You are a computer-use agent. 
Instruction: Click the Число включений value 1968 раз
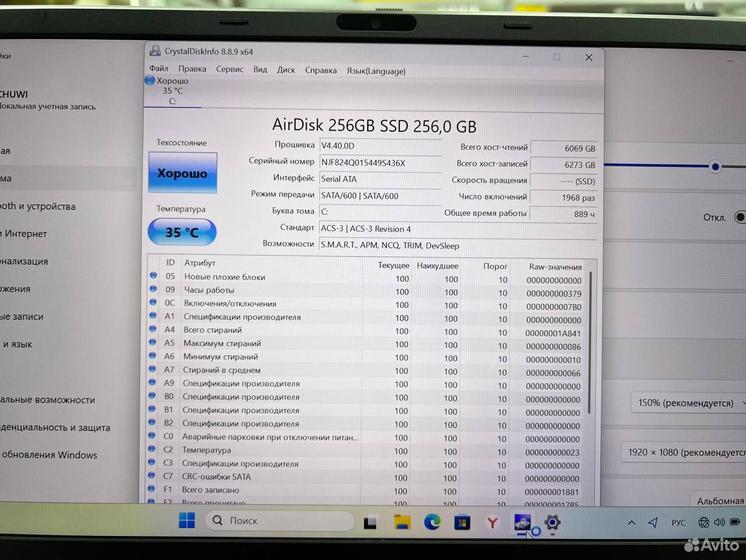click(564, 197)
